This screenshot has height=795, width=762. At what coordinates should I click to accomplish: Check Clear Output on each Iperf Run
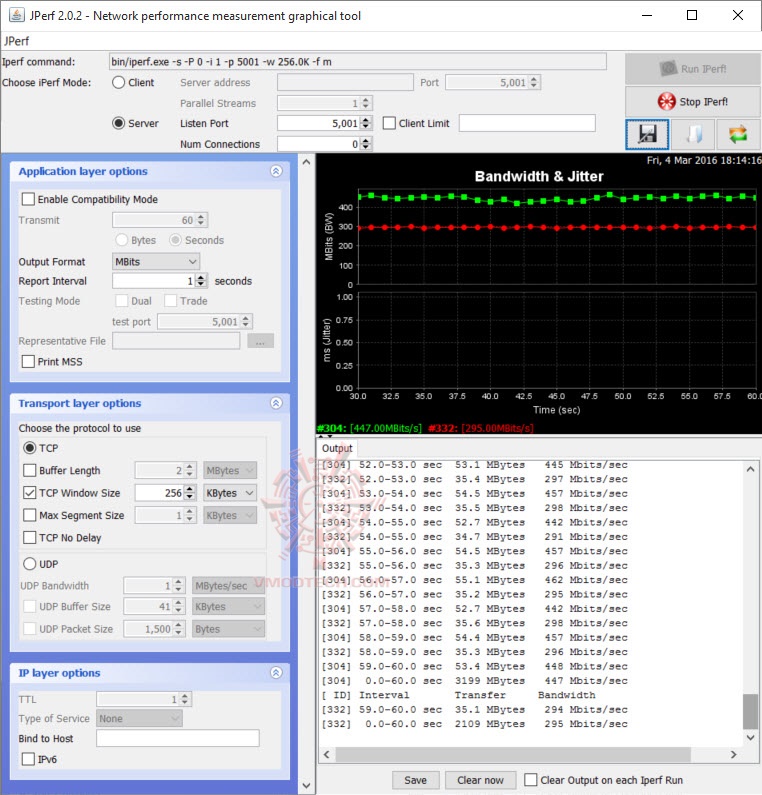[x=530, y=780]
